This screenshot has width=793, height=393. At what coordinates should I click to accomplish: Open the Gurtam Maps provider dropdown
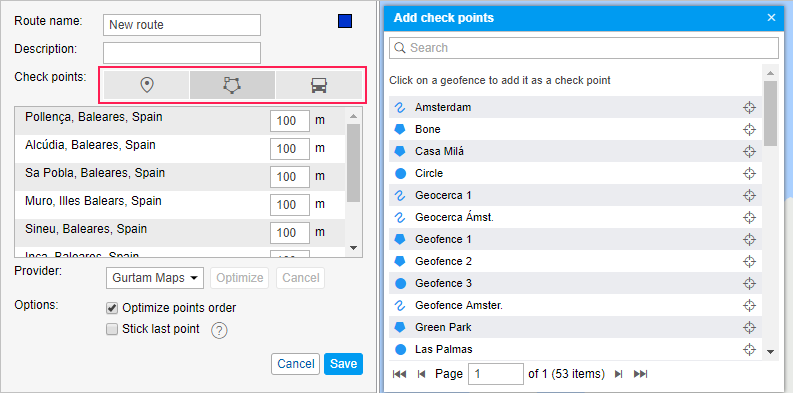155,278
